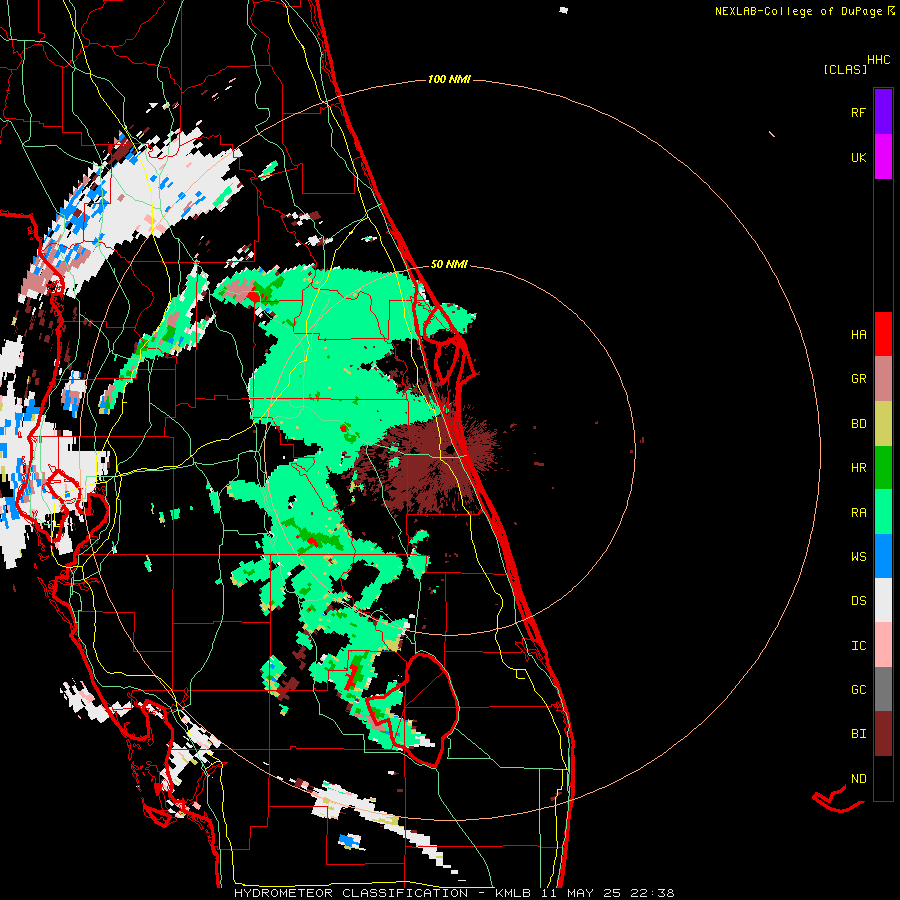Click the KMLB radar site identifier
The height and width of the screenshot is (900, 900).
(513, 893)
